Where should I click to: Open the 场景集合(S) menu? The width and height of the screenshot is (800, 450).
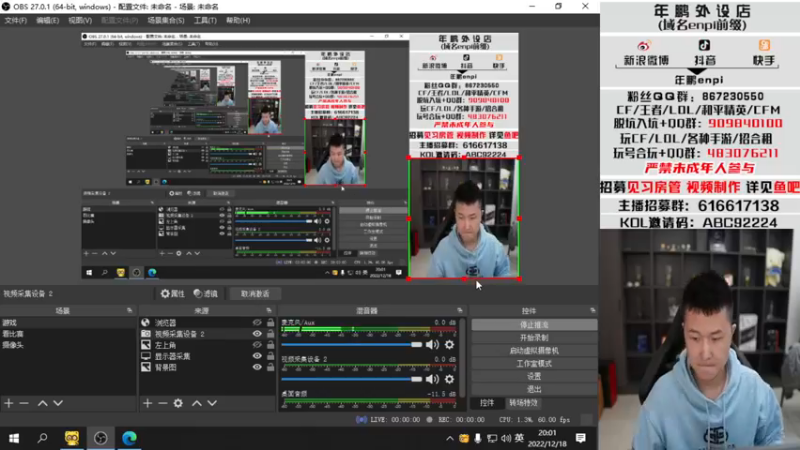point(166,20)
